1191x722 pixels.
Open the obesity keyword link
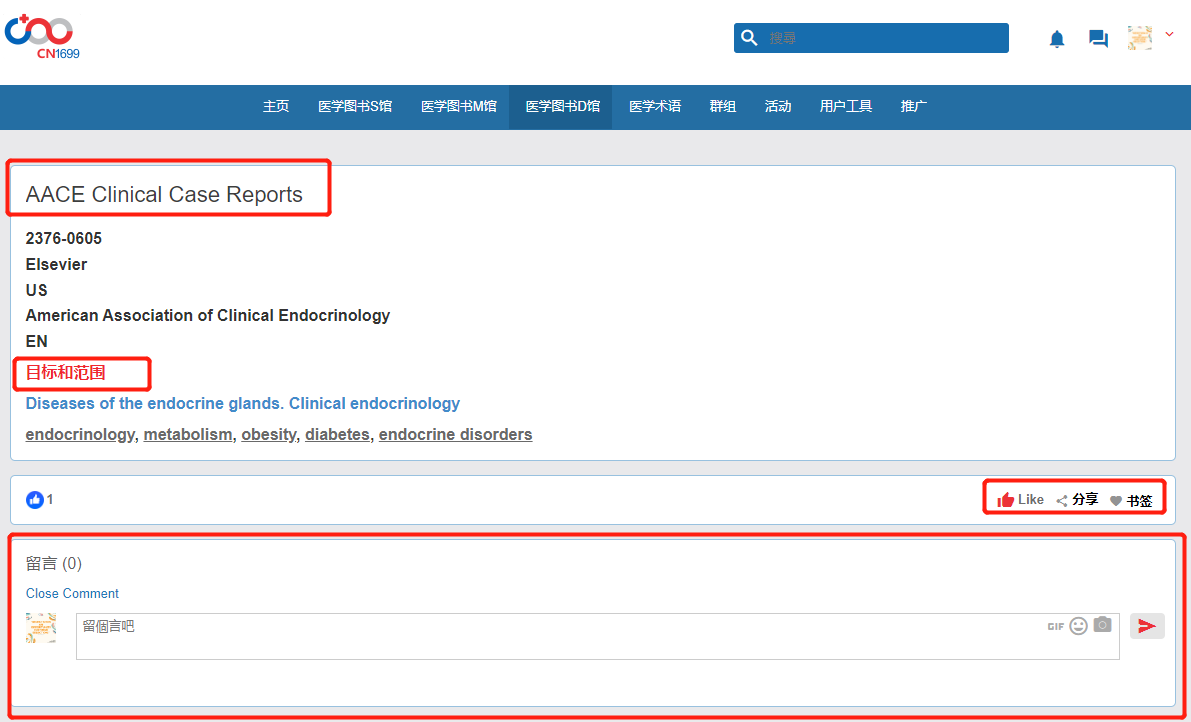point(269,434)
